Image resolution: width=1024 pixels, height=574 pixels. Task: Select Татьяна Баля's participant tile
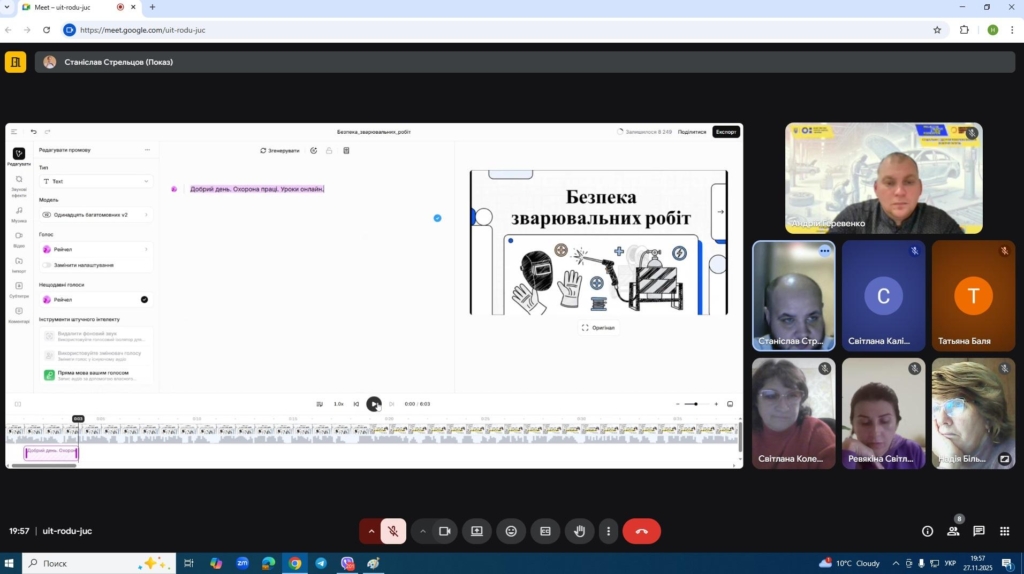[x=973, y=295]
